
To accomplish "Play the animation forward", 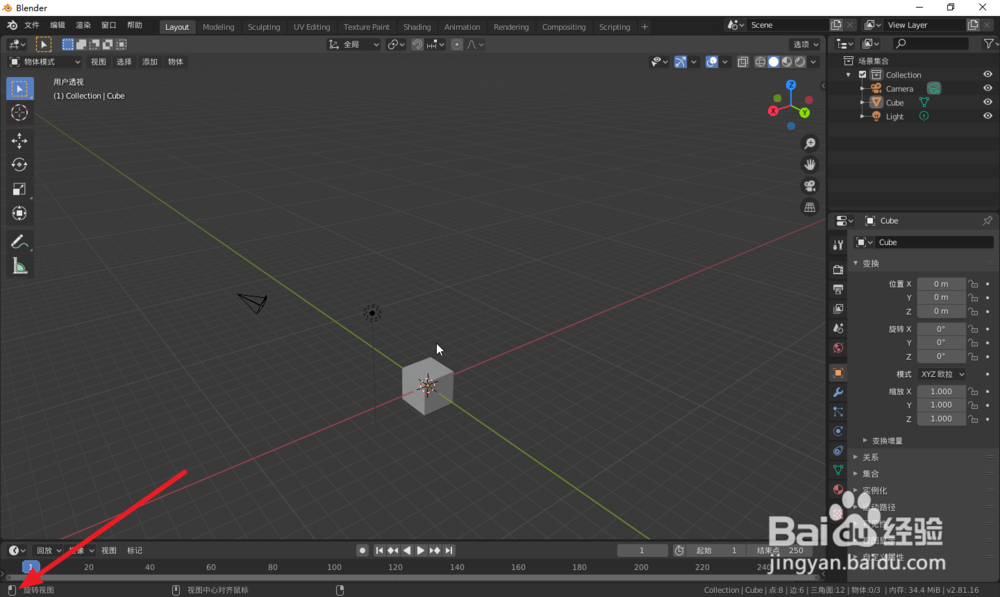I will point(421,550).
